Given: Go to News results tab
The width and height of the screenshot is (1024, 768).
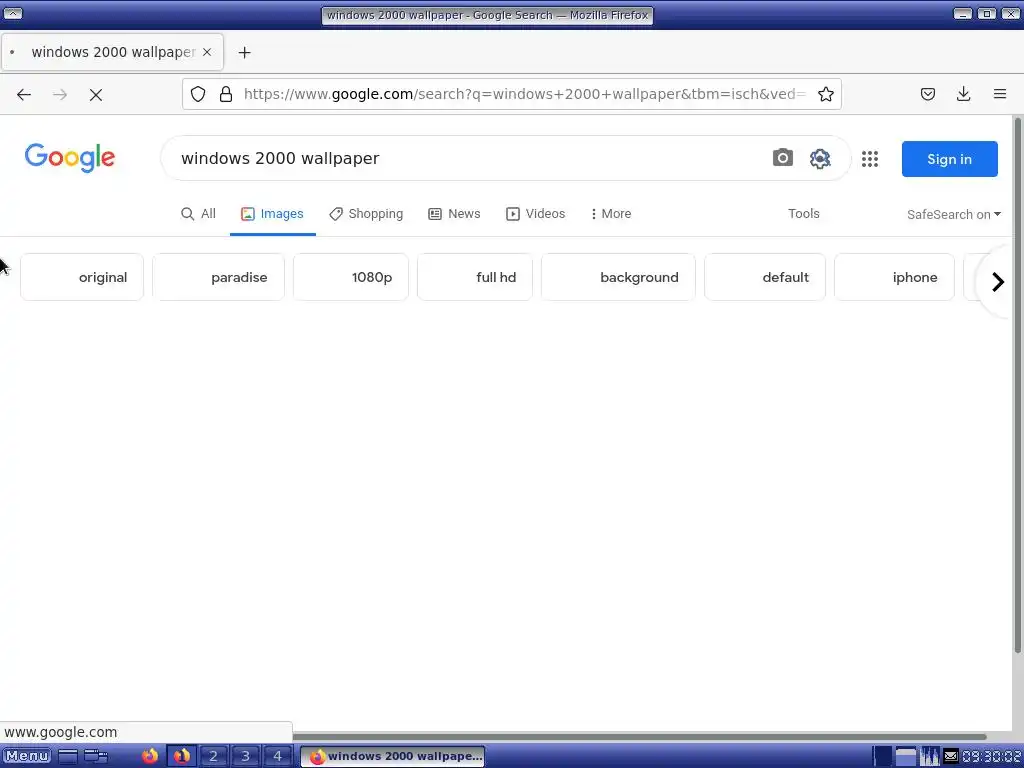Looking at the screenshot, I should point(454,214).
